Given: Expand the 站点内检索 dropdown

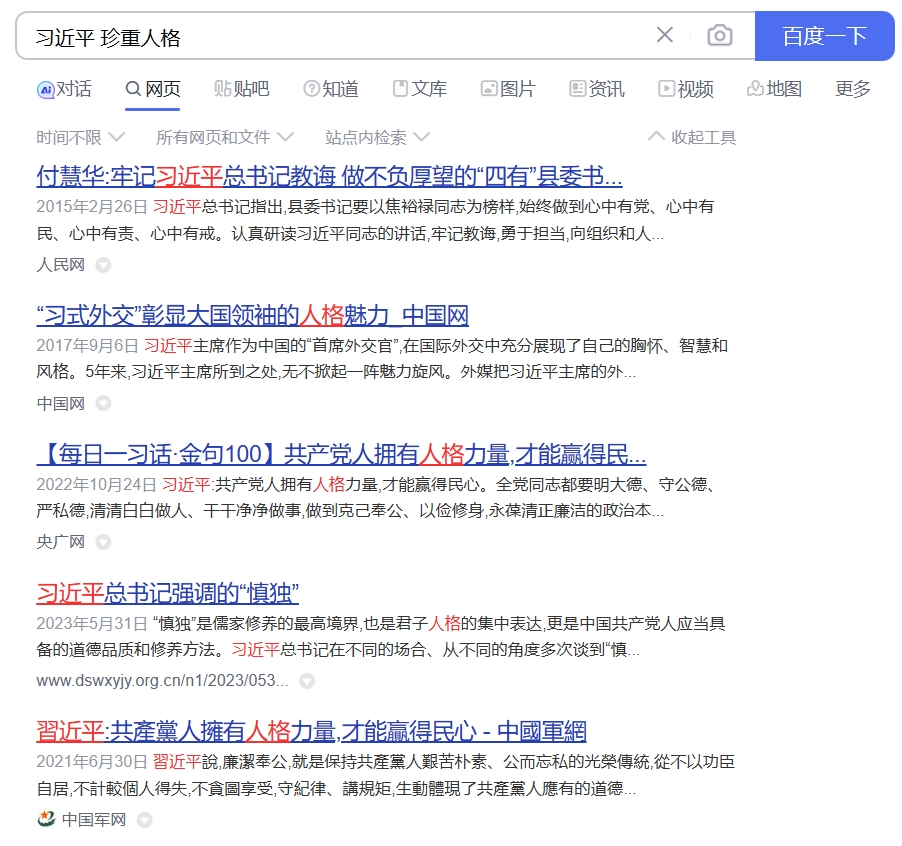Looking at the screenshot, I should point(377,137).
